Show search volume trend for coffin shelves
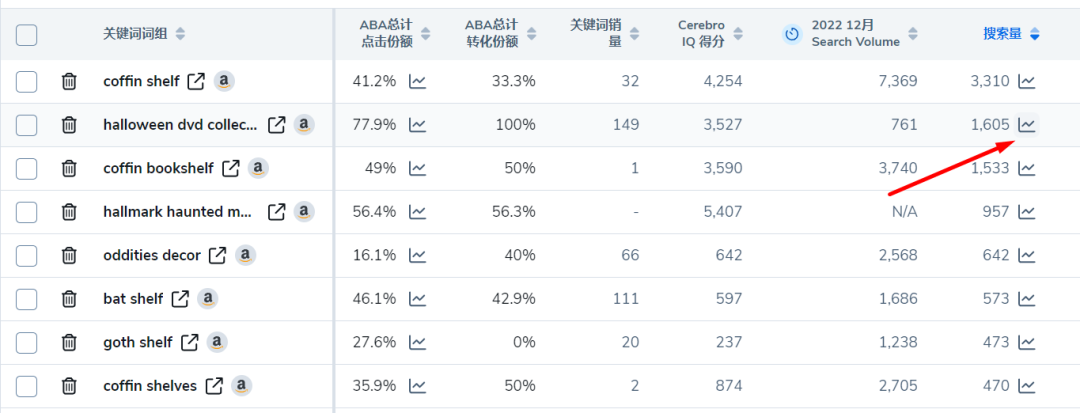Viewport: 1080px width, 413px height. tap(1027, 385)
